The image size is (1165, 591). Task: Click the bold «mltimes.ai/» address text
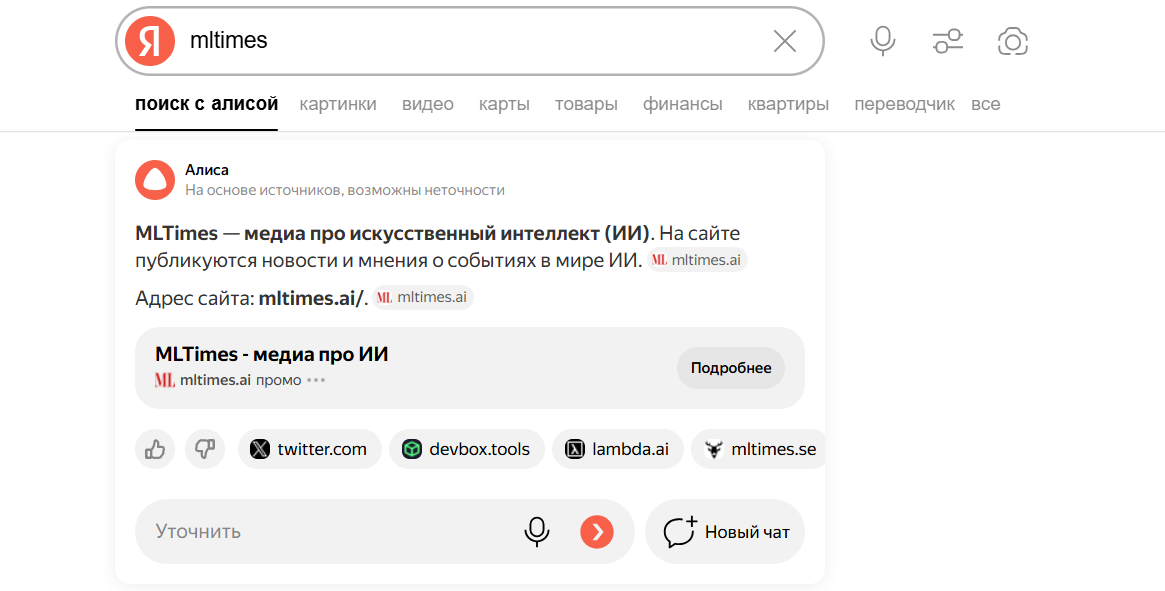pyautogui.click(x=311, y=299)
